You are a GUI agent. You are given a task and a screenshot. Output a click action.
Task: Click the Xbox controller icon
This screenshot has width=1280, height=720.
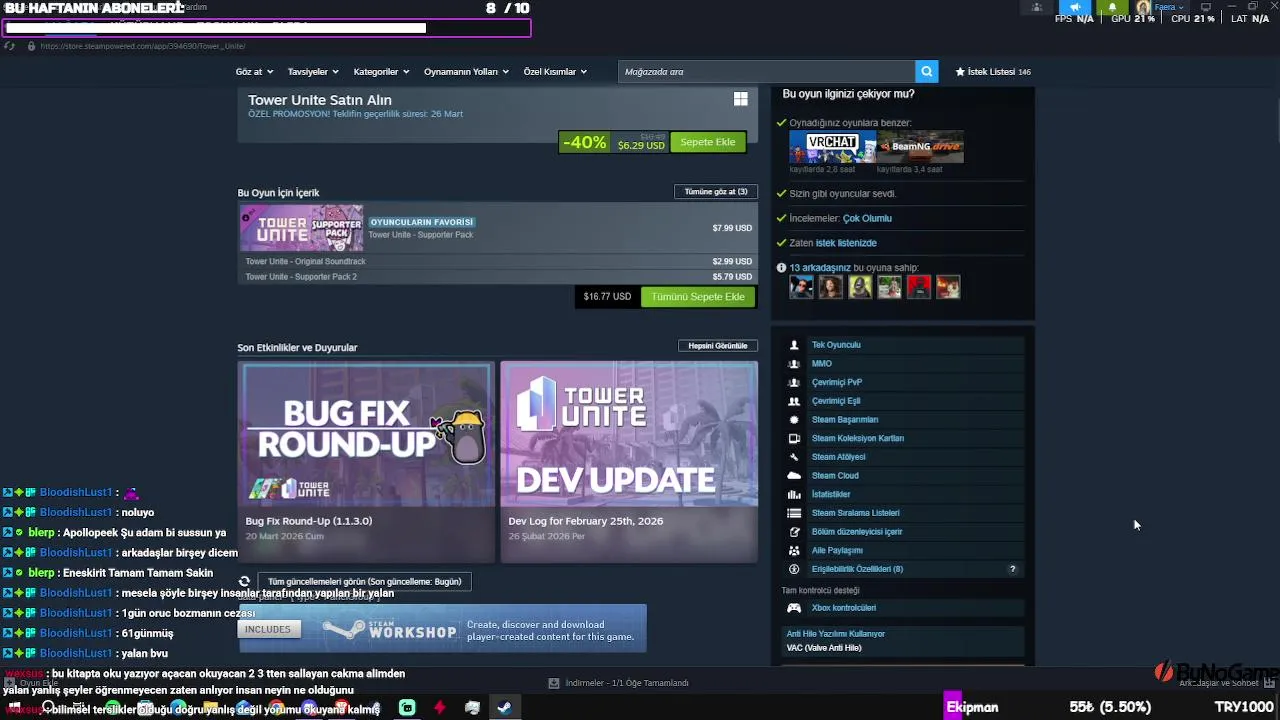click(794, 608)
